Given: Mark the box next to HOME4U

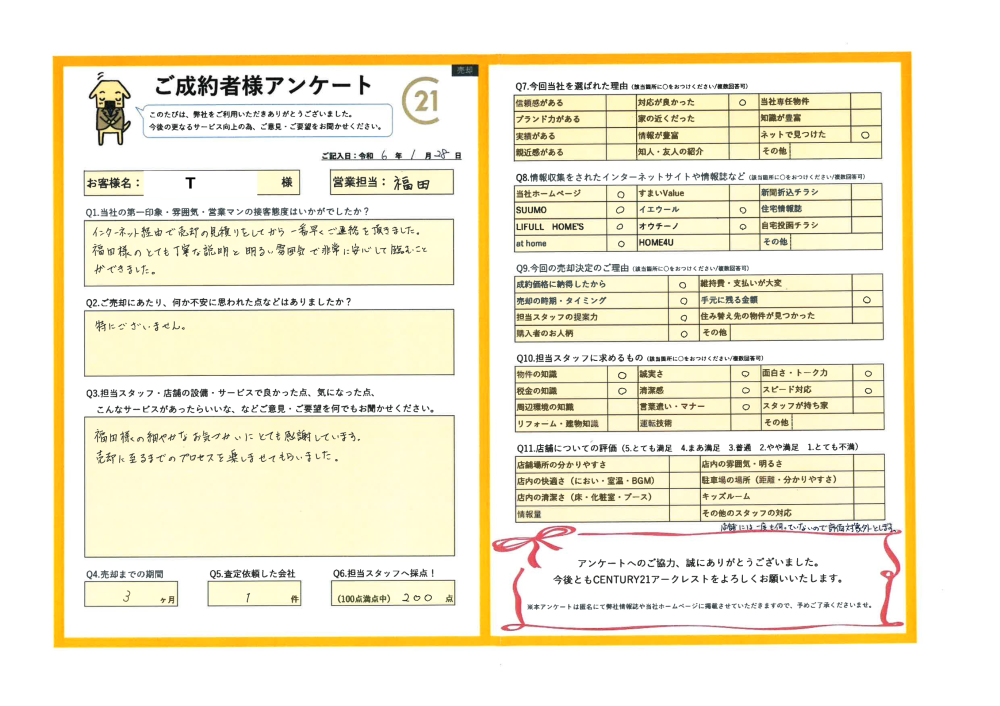Looking at the screenshot, I should [x=741, y=243].
